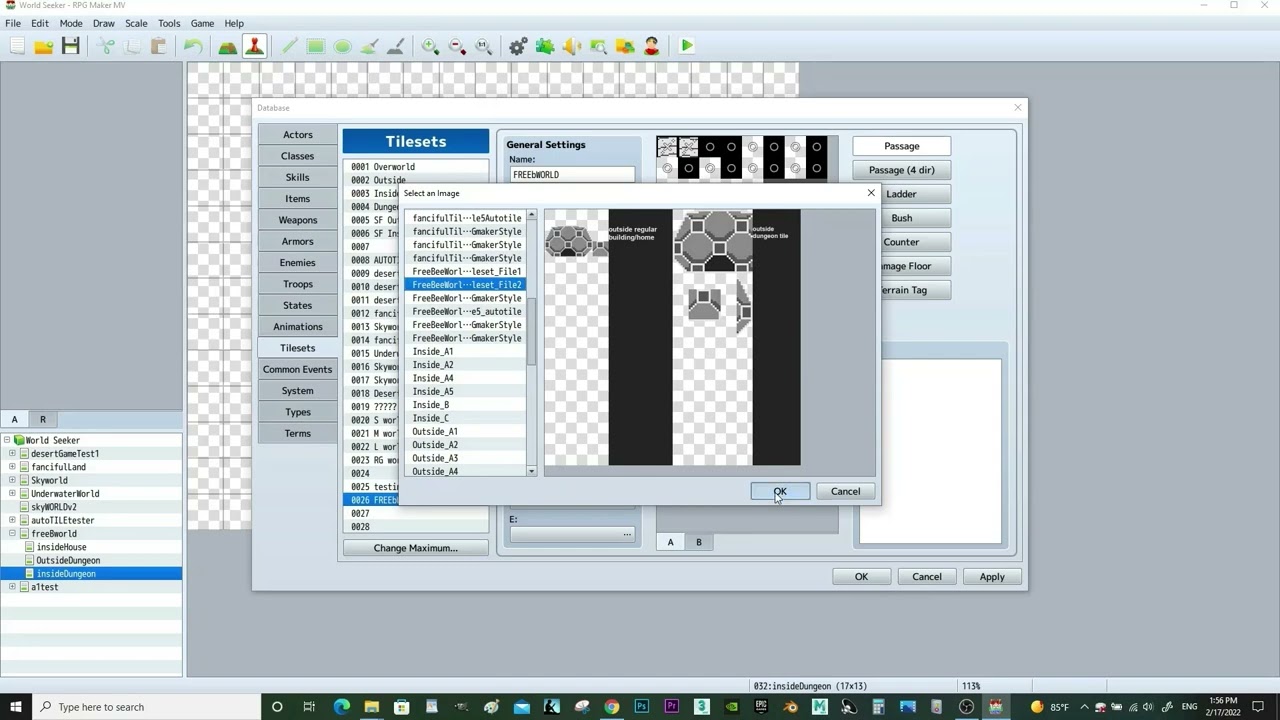The height and width of the screenshot is (720, 1280).
Task: Click Change Maximum button
Action: [416, 548]
